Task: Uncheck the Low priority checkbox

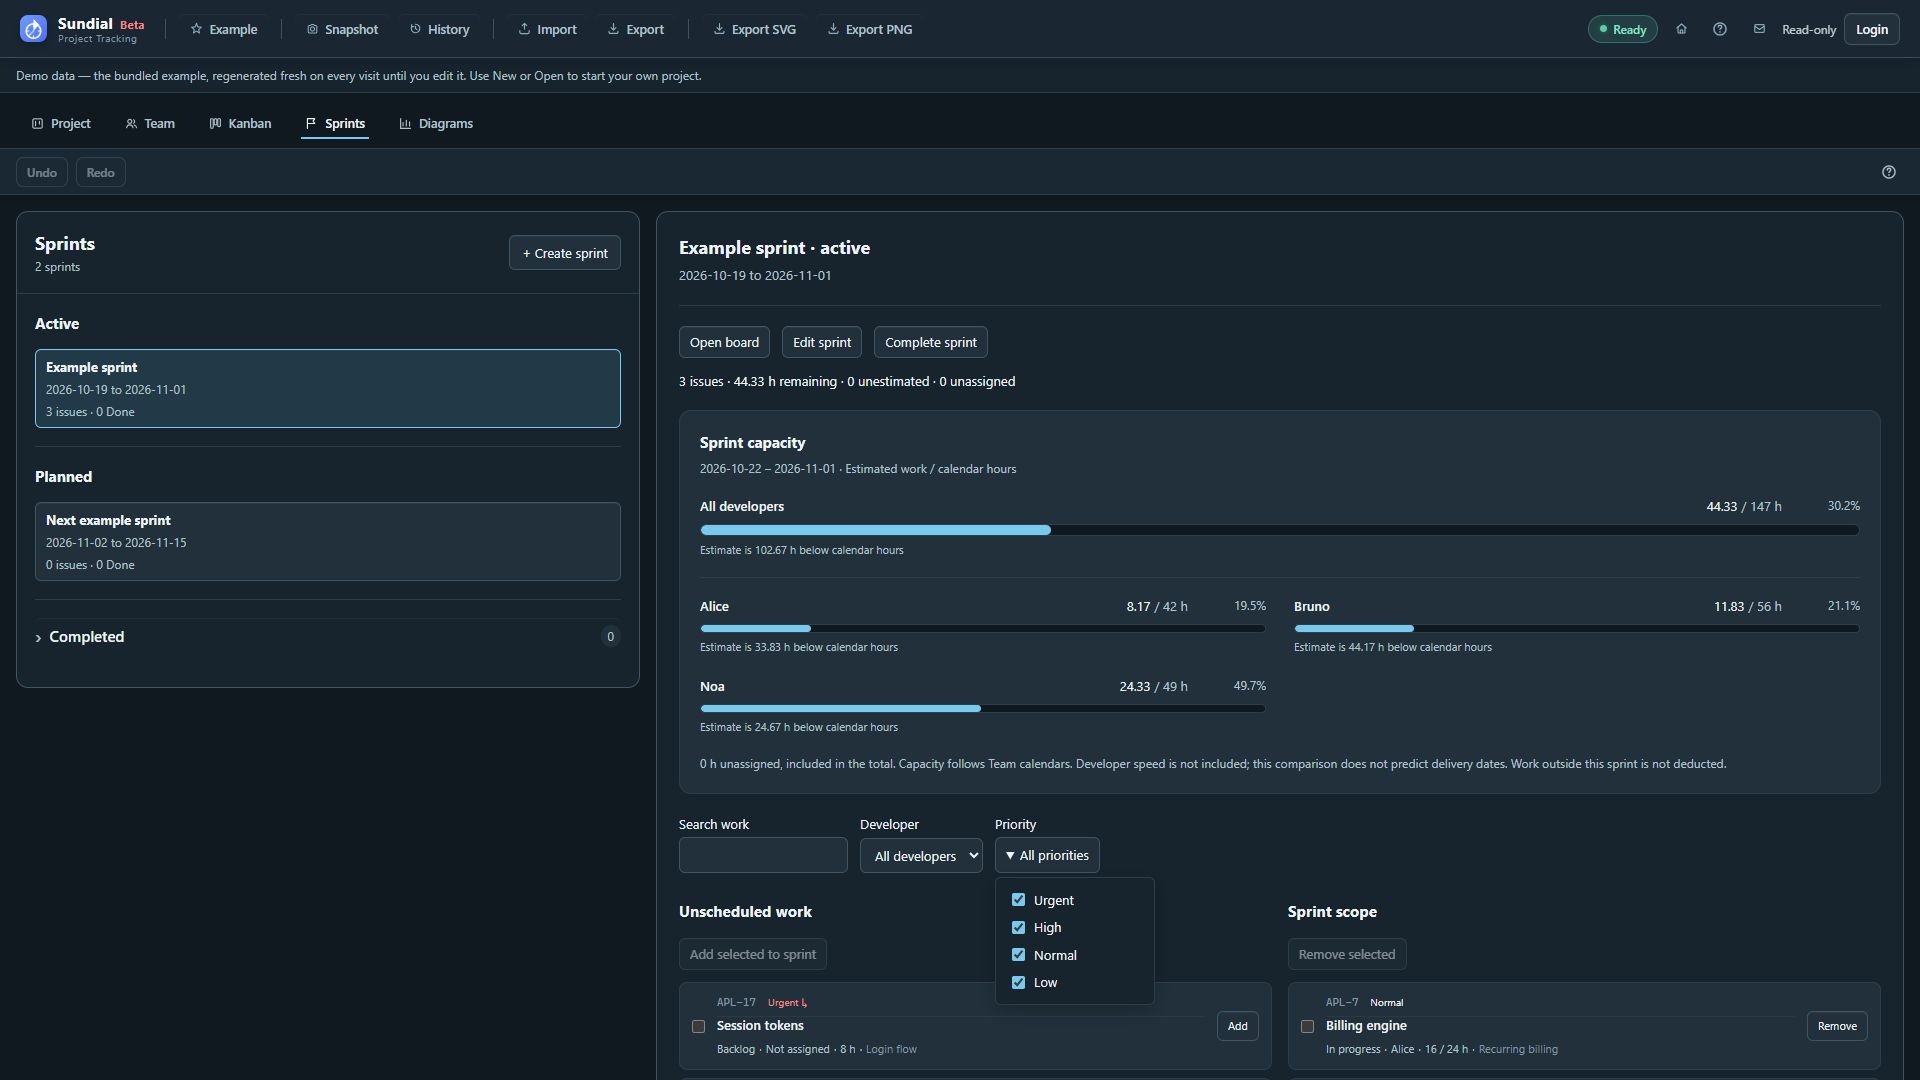Action: [1018, 983]
